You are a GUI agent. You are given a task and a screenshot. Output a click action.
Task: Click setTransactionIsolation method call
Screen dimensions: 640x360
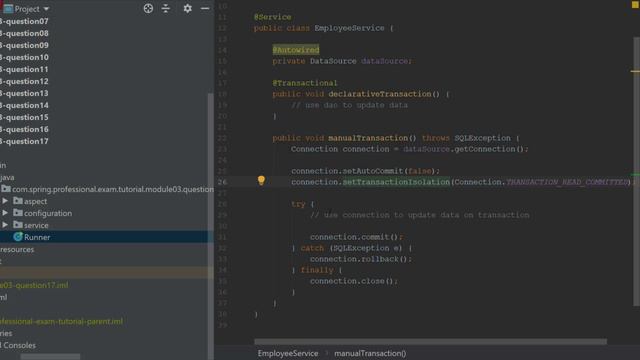[396, 182]
